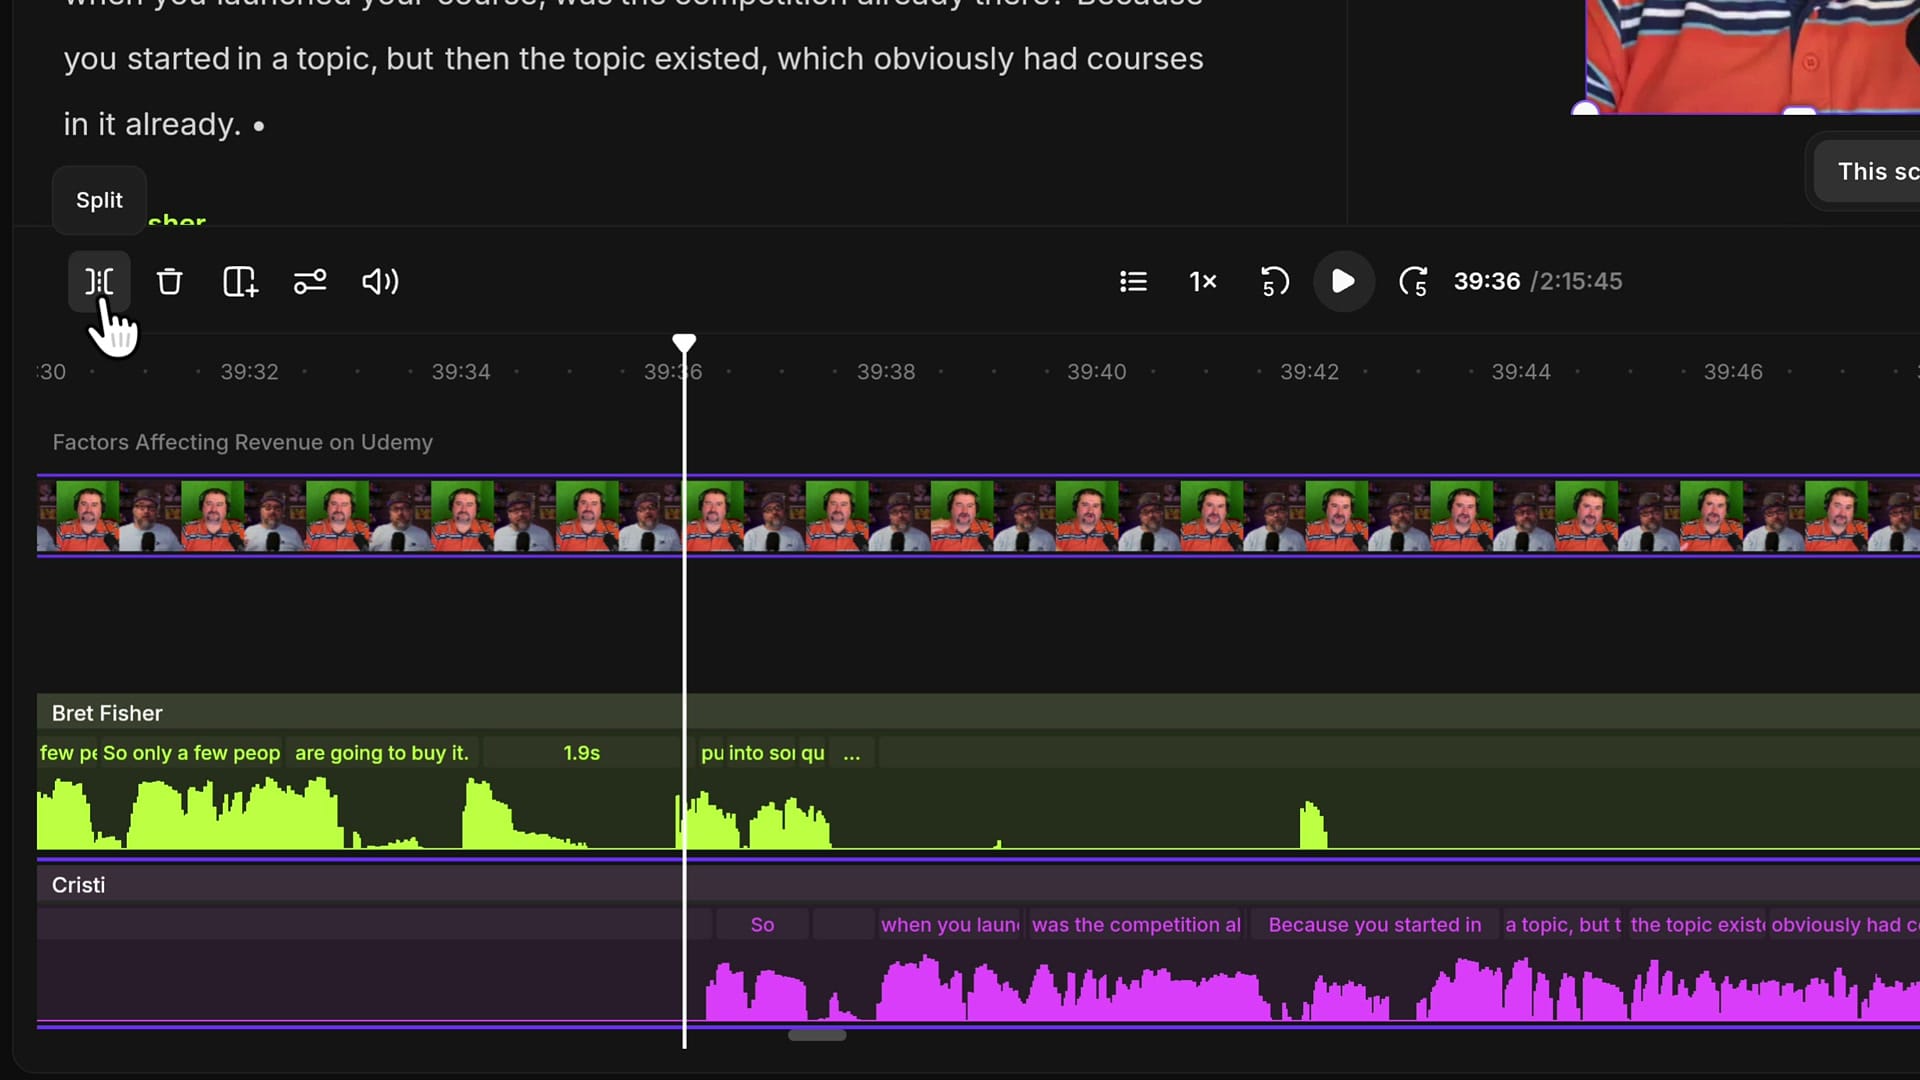
Task: Click the Cristi magenta audio waveform
Action: click(x=978, y=985)
